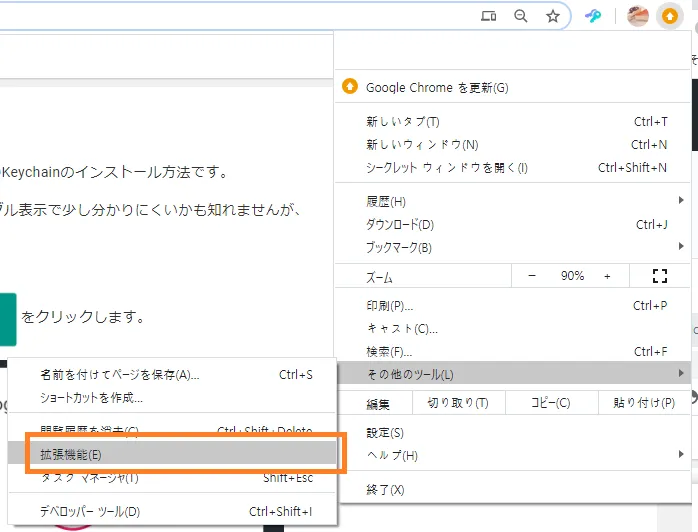The image size is (698, 532).
Task: Select 印刷(P)...
Action: click(512, 306)
